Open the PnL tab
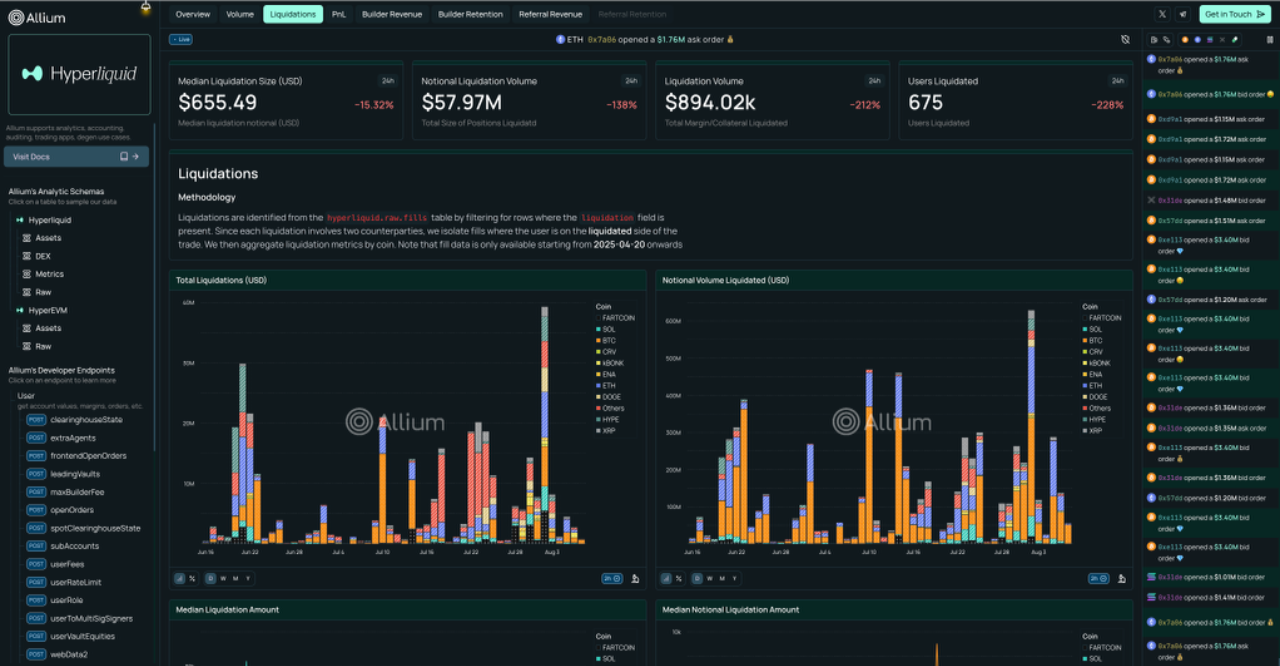The height and width of the screenshot is (666, 1280). coord(339,14)
